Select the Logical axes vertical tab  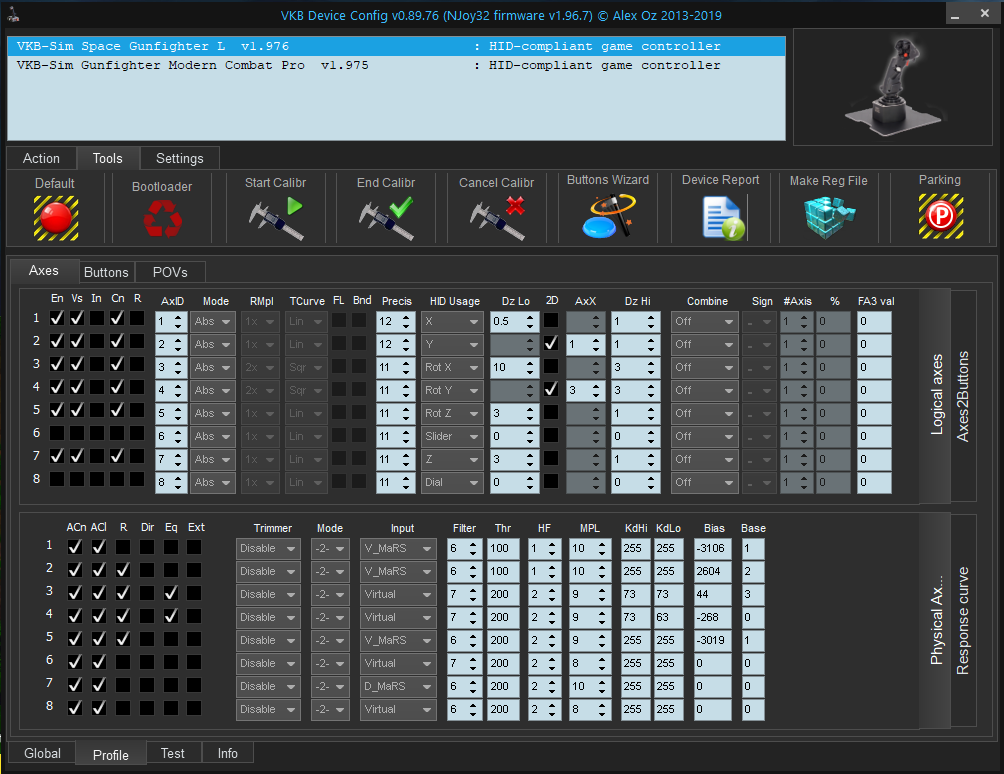[936, 396]
